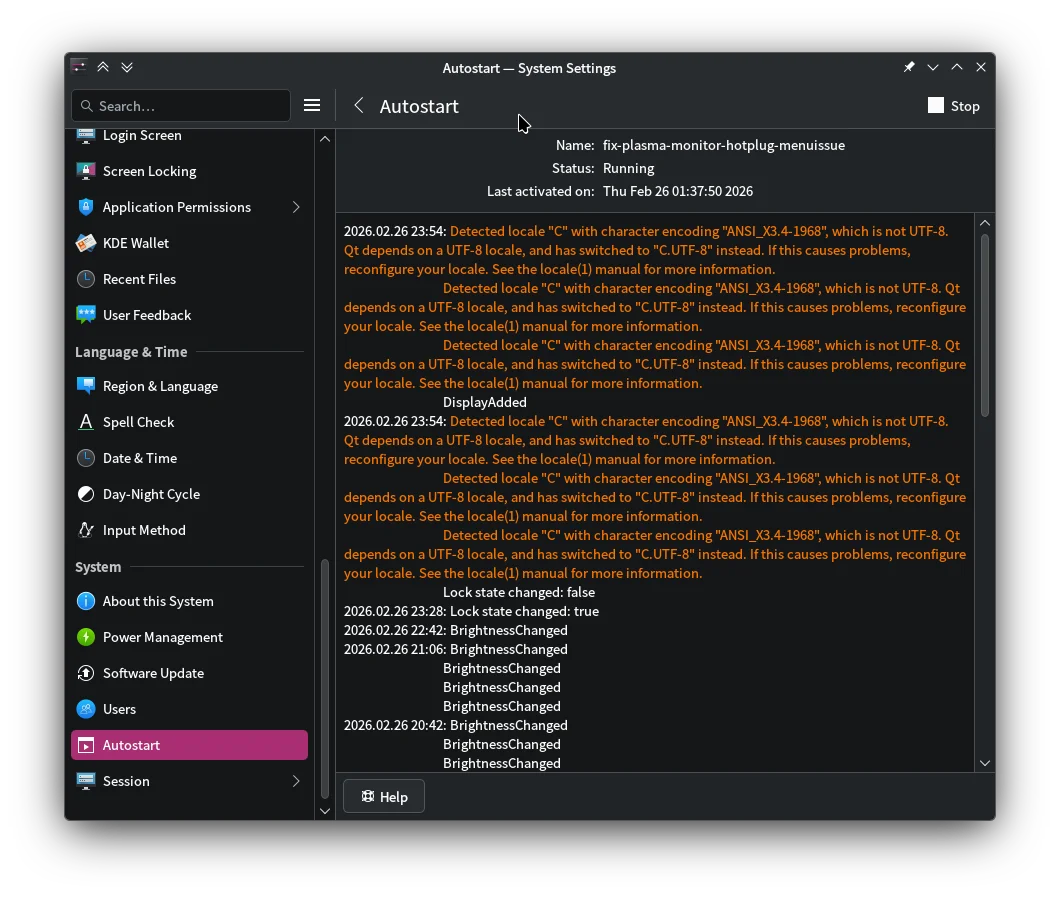Open Software Update page
The width and height of the screenshot is (1060, 897).
click(153, 673)
